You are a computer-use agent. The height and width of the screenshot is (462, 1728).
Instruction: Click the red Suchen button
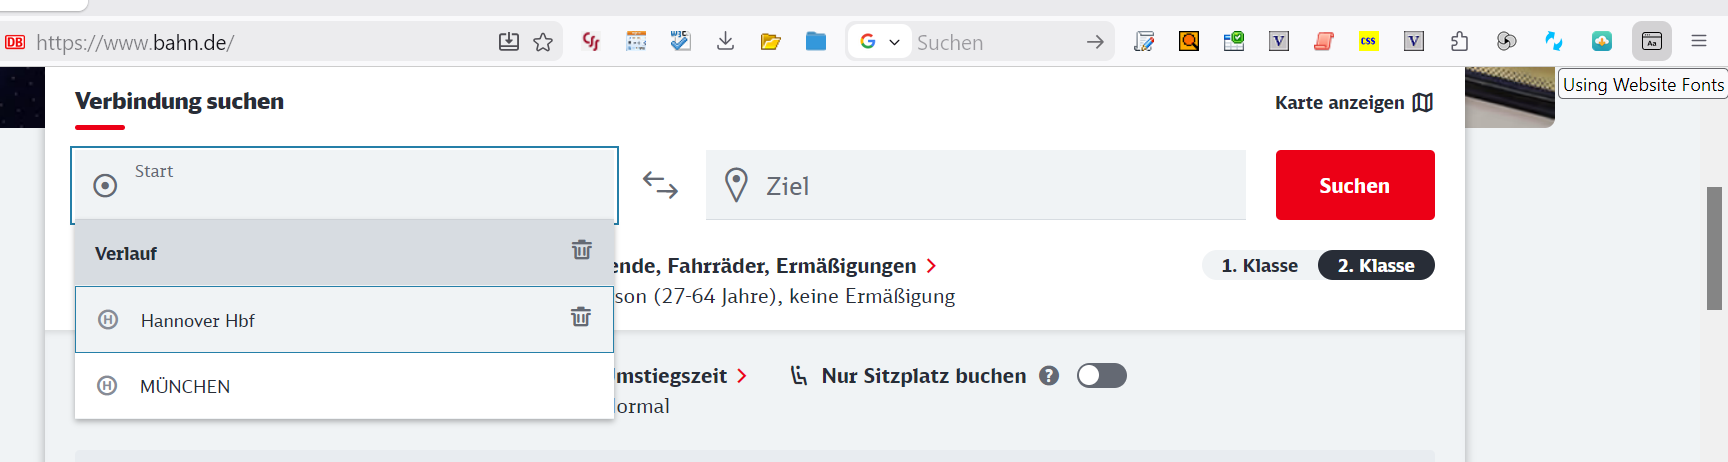[x=1355, y=185]
